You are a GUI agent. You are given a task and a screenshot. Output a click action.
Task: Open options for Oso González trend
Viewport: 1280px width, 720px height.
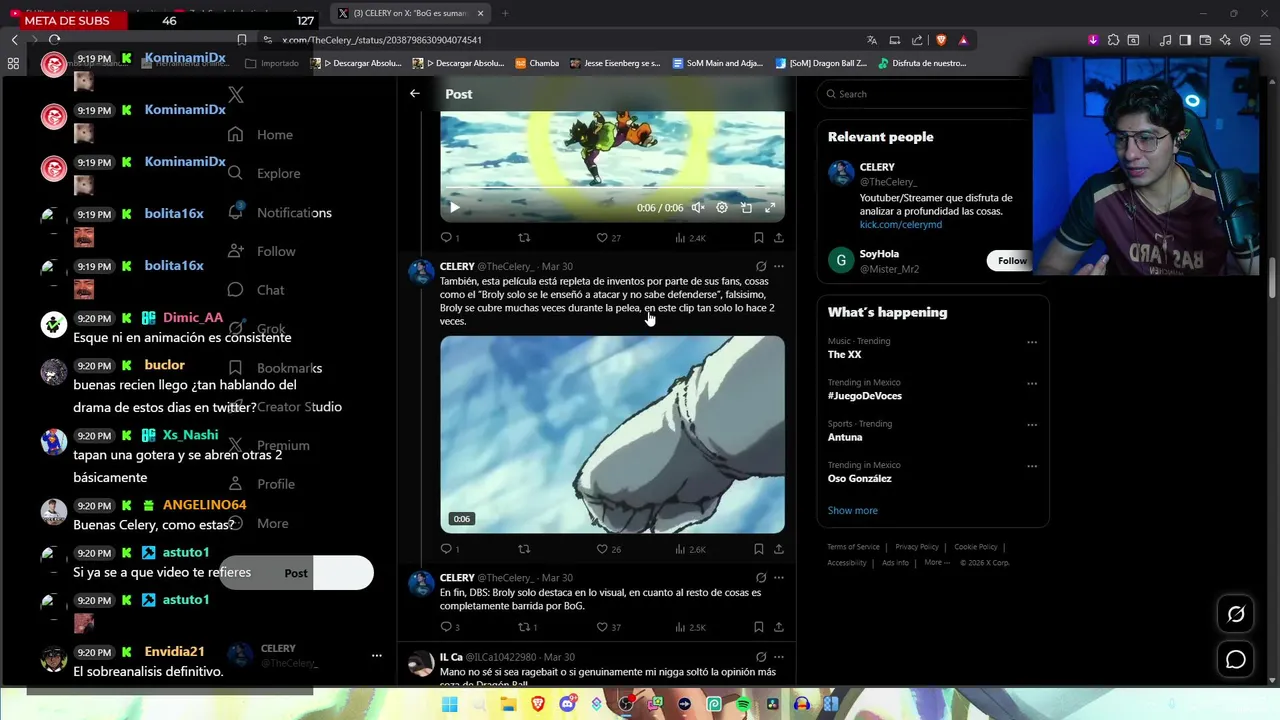1032,466
